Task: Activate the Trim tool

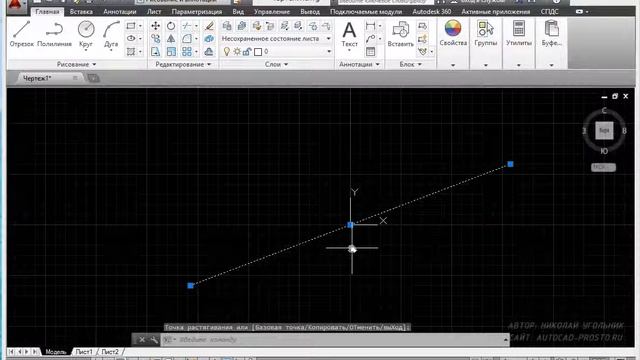Action: tap(187, 26)
